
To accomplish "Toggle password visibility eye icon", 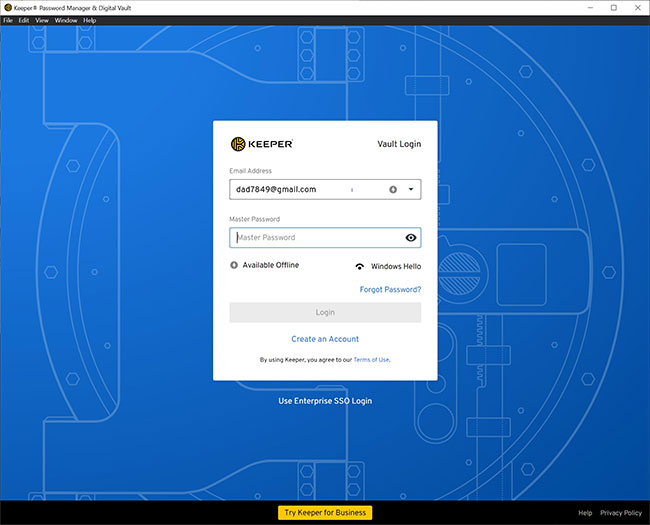I will [411, 238].
